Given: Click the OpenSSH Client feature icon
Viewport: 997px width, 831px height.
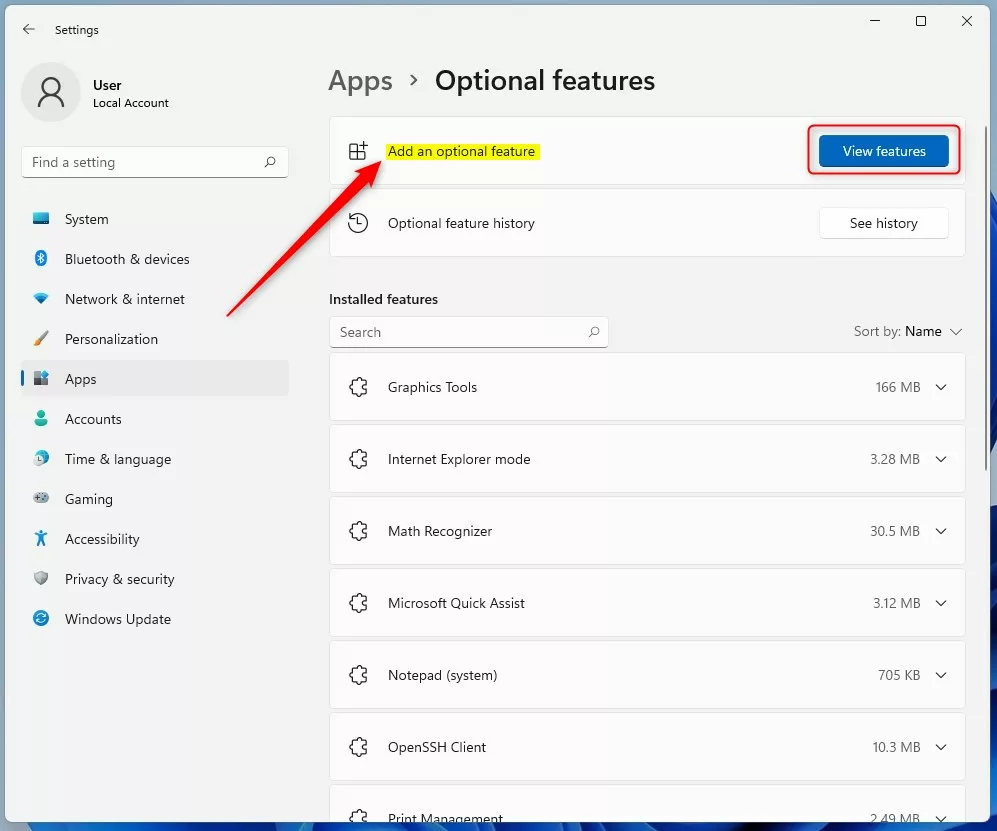Looking at the screenshot, I should [359, 746].
